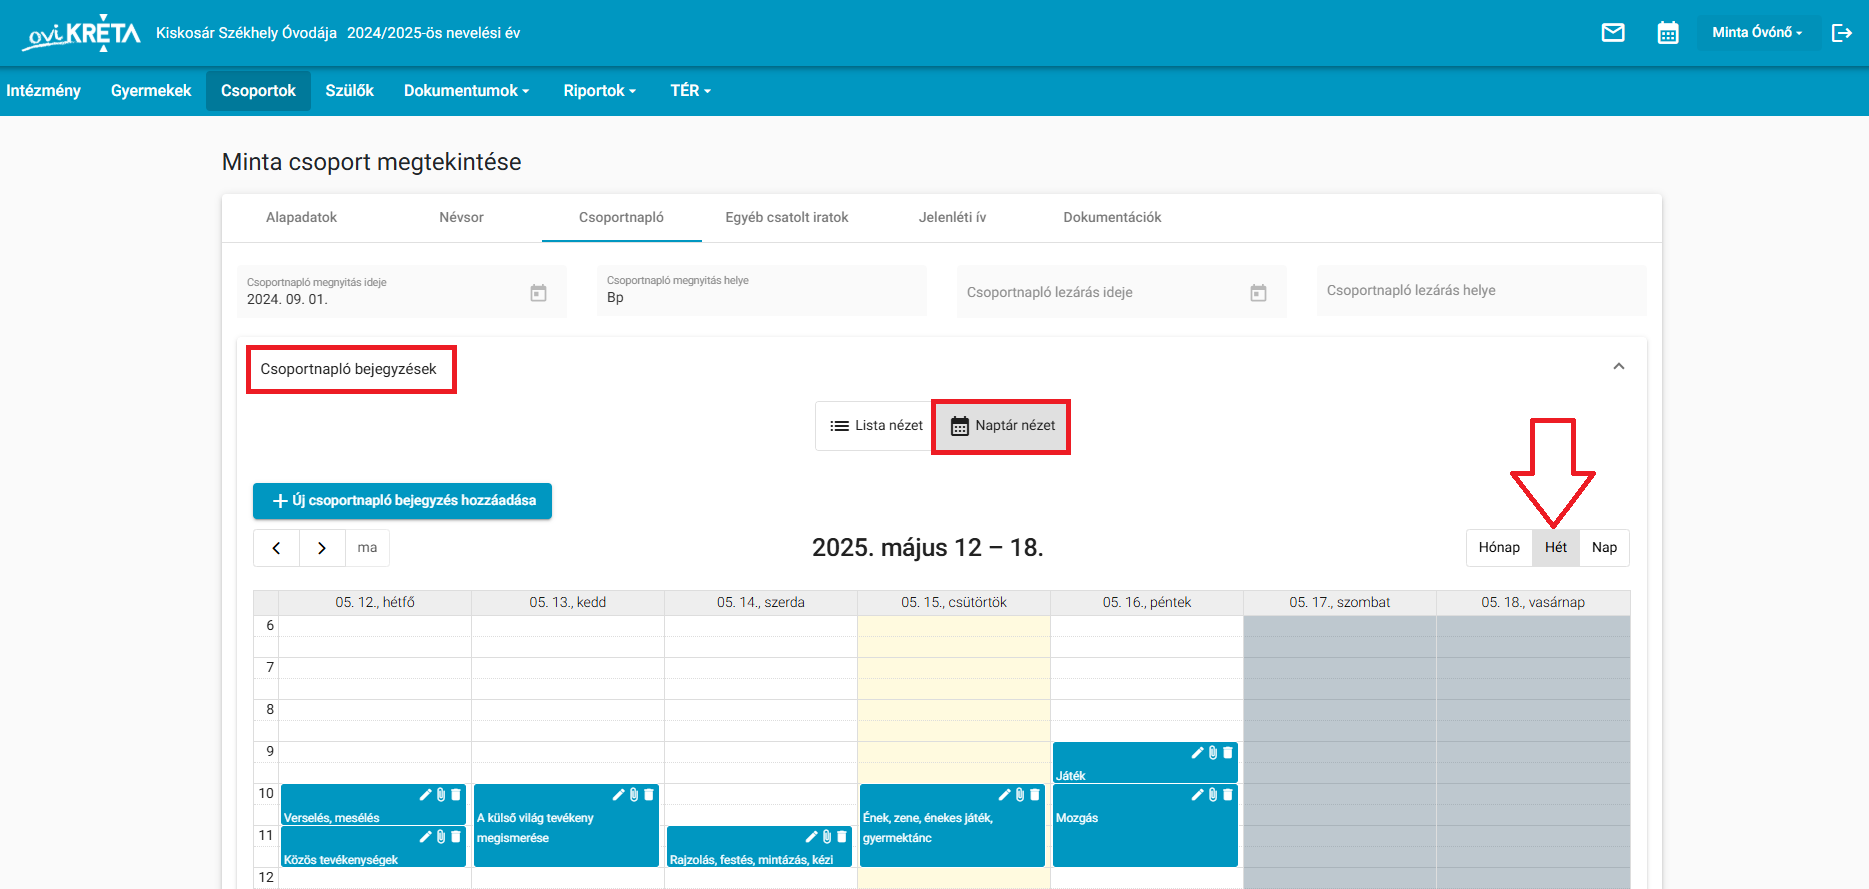The image size is (1869, 889).
Task: Edit the Közös tevékenységek entry (pencil)
Action: click(x=425, y=837)
